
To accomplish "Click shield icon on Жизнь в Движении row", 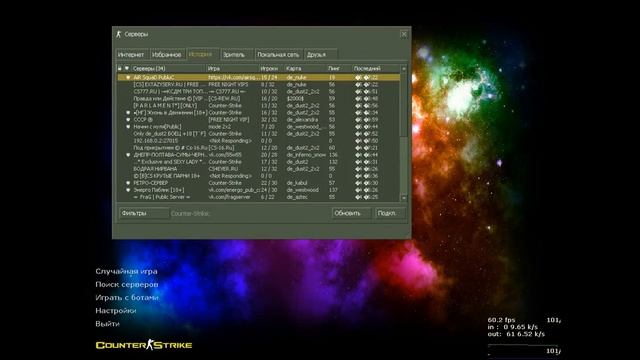I will pos(128,113).
